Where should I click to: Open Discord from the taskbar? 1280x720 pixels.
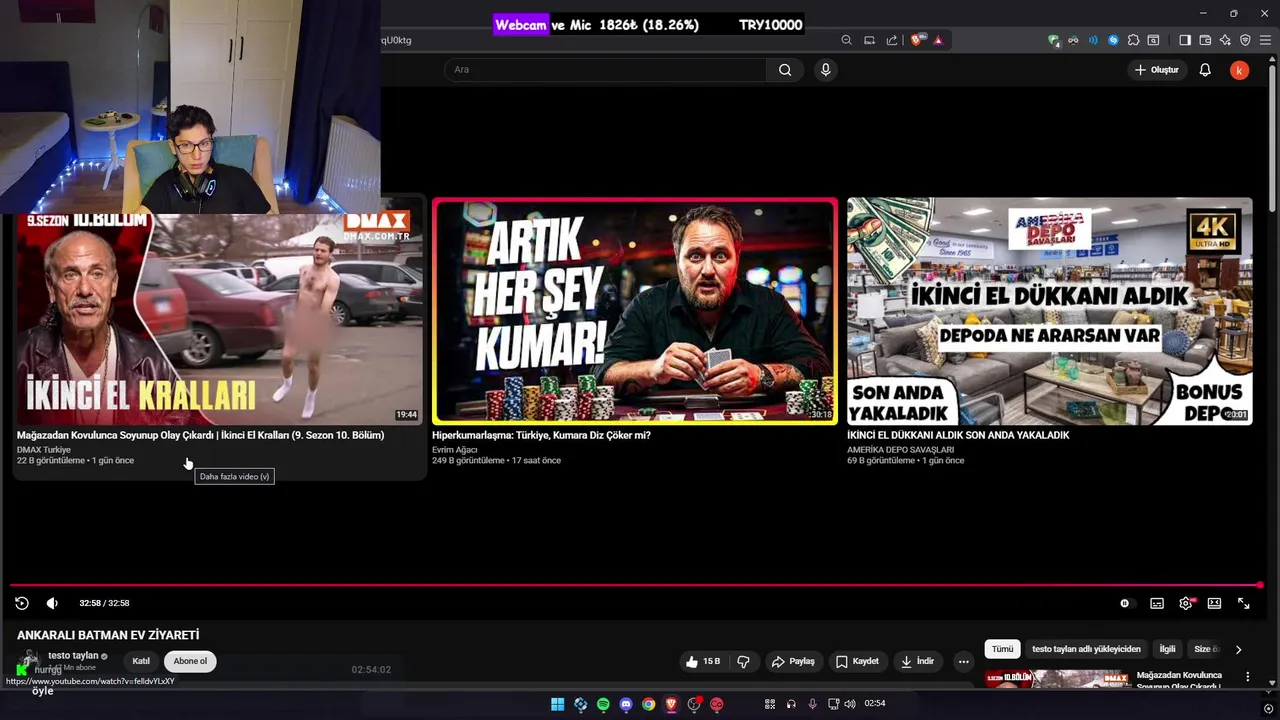[626, 704]
